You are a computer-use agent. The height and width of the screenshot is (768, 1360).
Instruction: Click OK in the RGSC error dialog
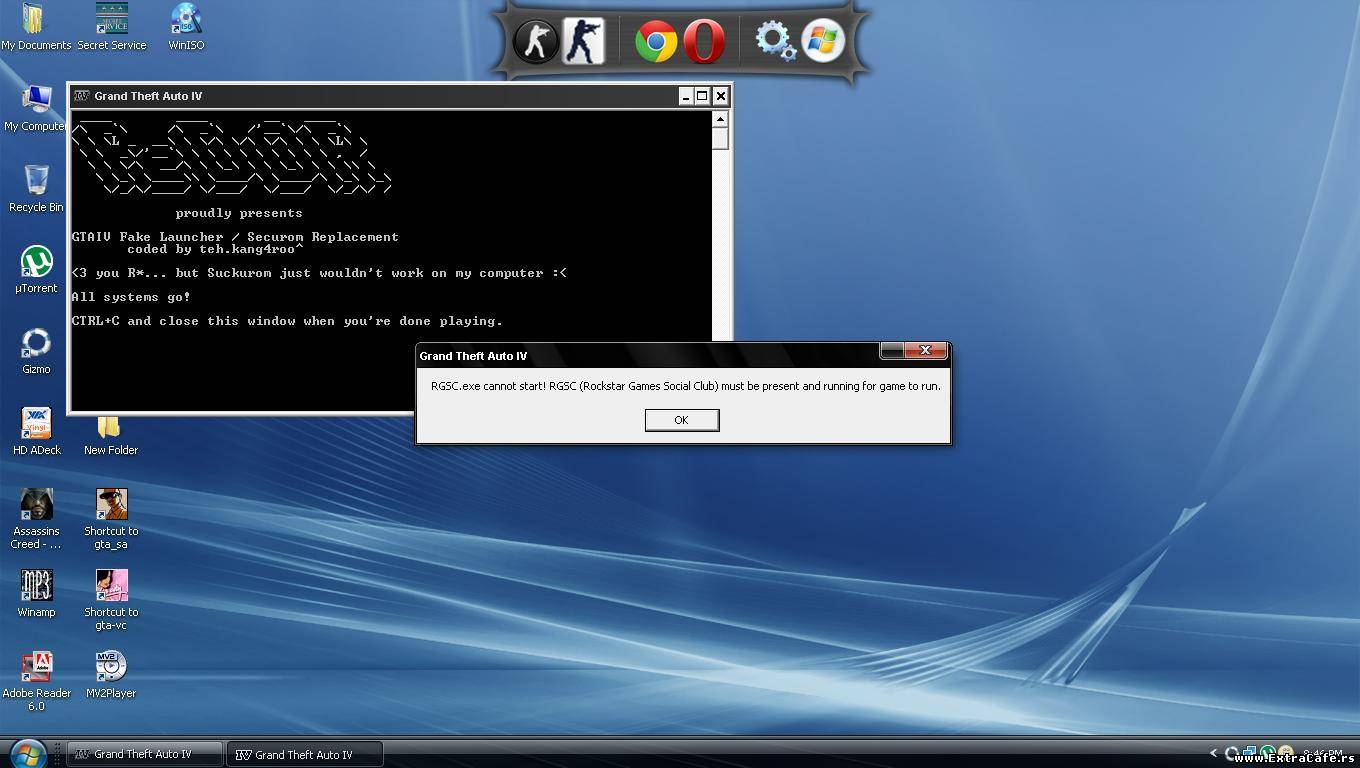tap(682, 420)
